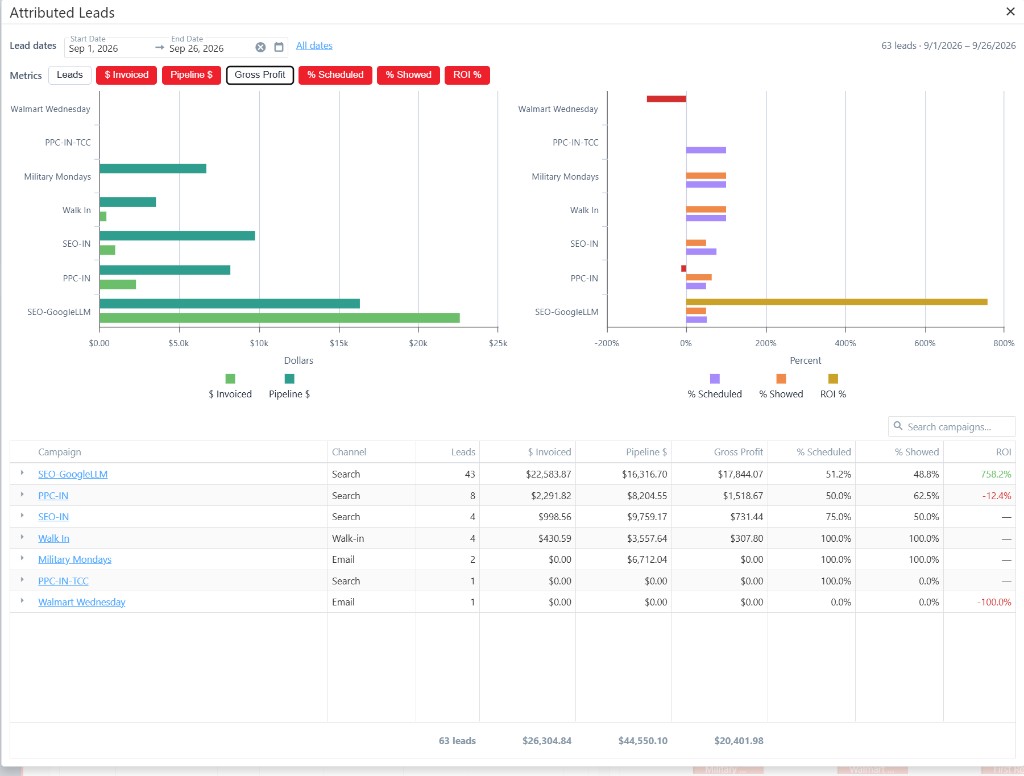Expand the Military Mondays row
Screen dimensions: 1024x776
click(22, 558)
